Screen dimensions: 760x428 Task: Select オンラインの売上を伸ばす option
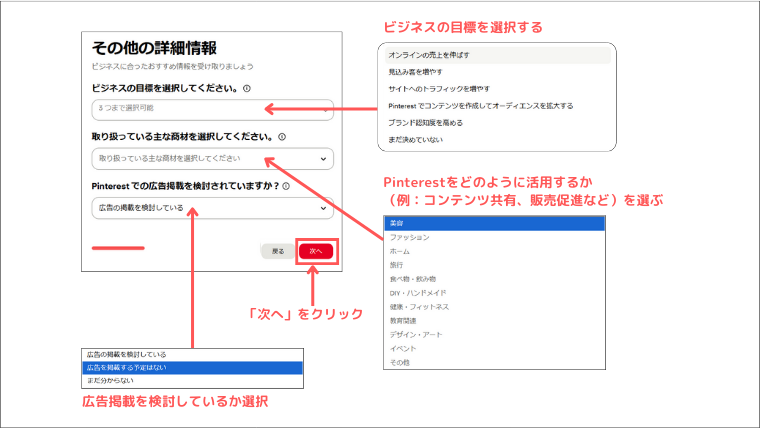(x=497, y=55)
